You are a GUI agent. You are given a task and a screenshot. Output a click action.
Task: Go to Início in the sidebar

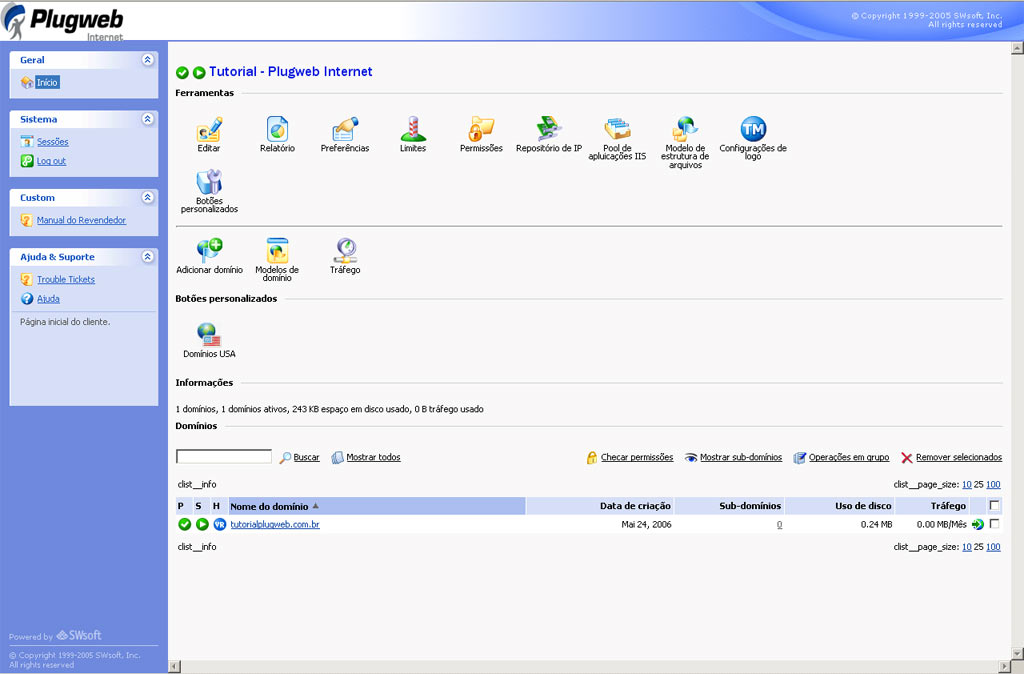click(47, 82)
